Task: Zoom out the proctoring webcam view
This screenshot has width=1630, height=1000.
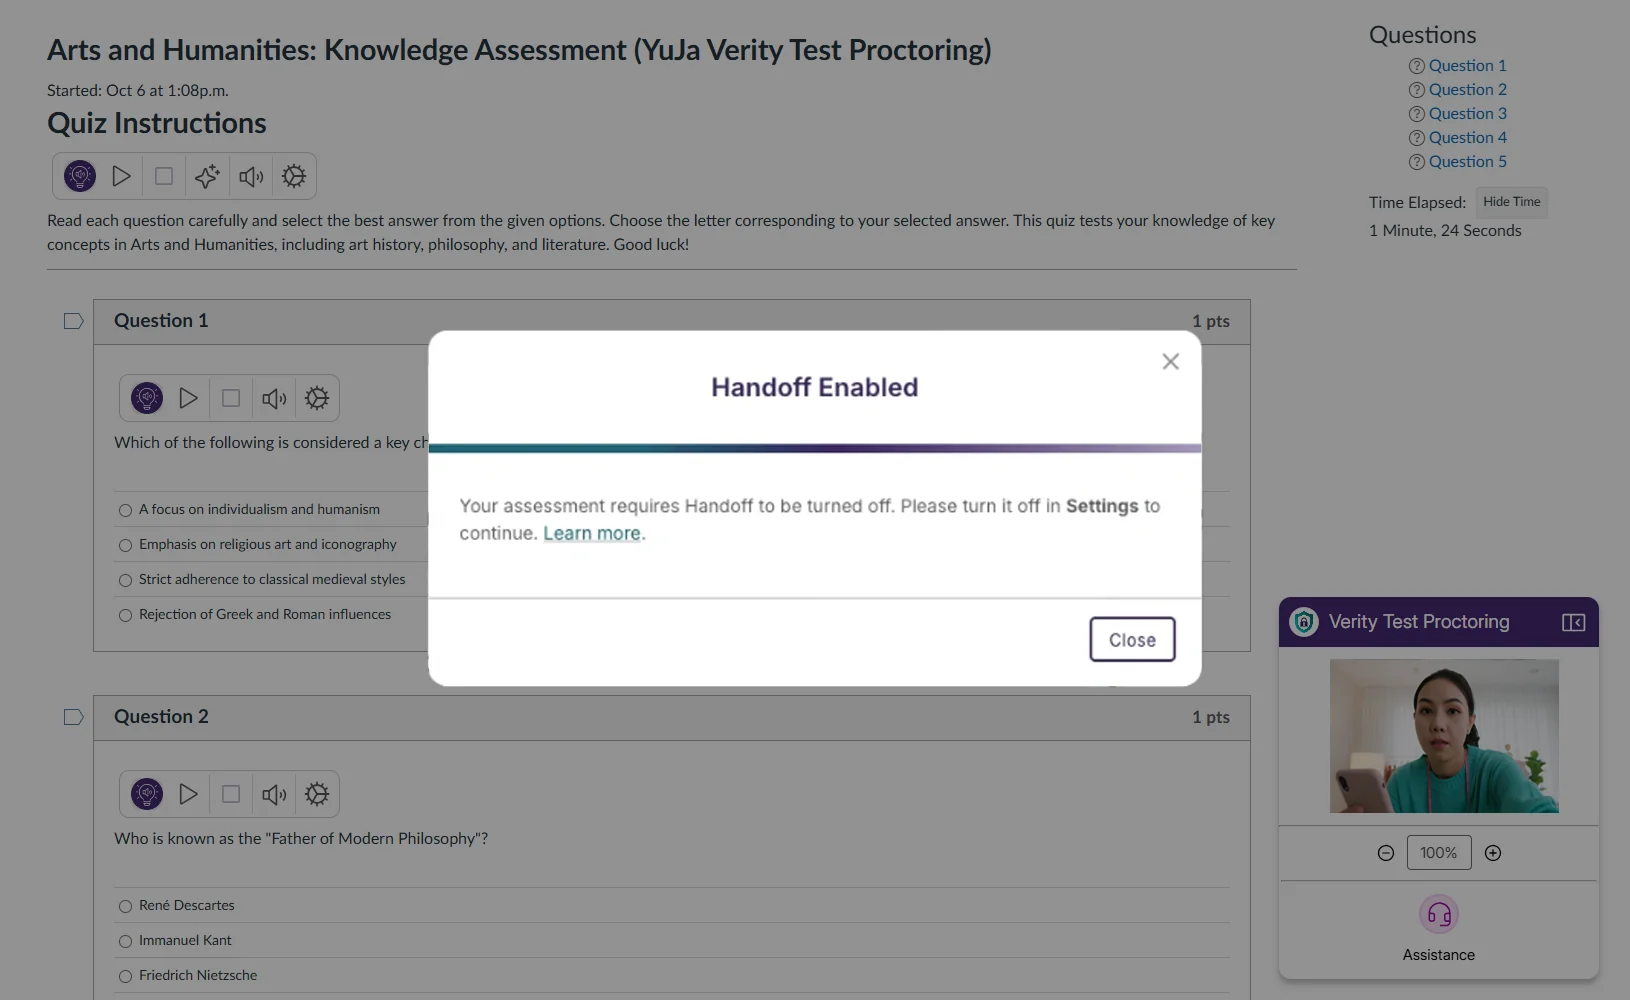Action: point(1386,853)
